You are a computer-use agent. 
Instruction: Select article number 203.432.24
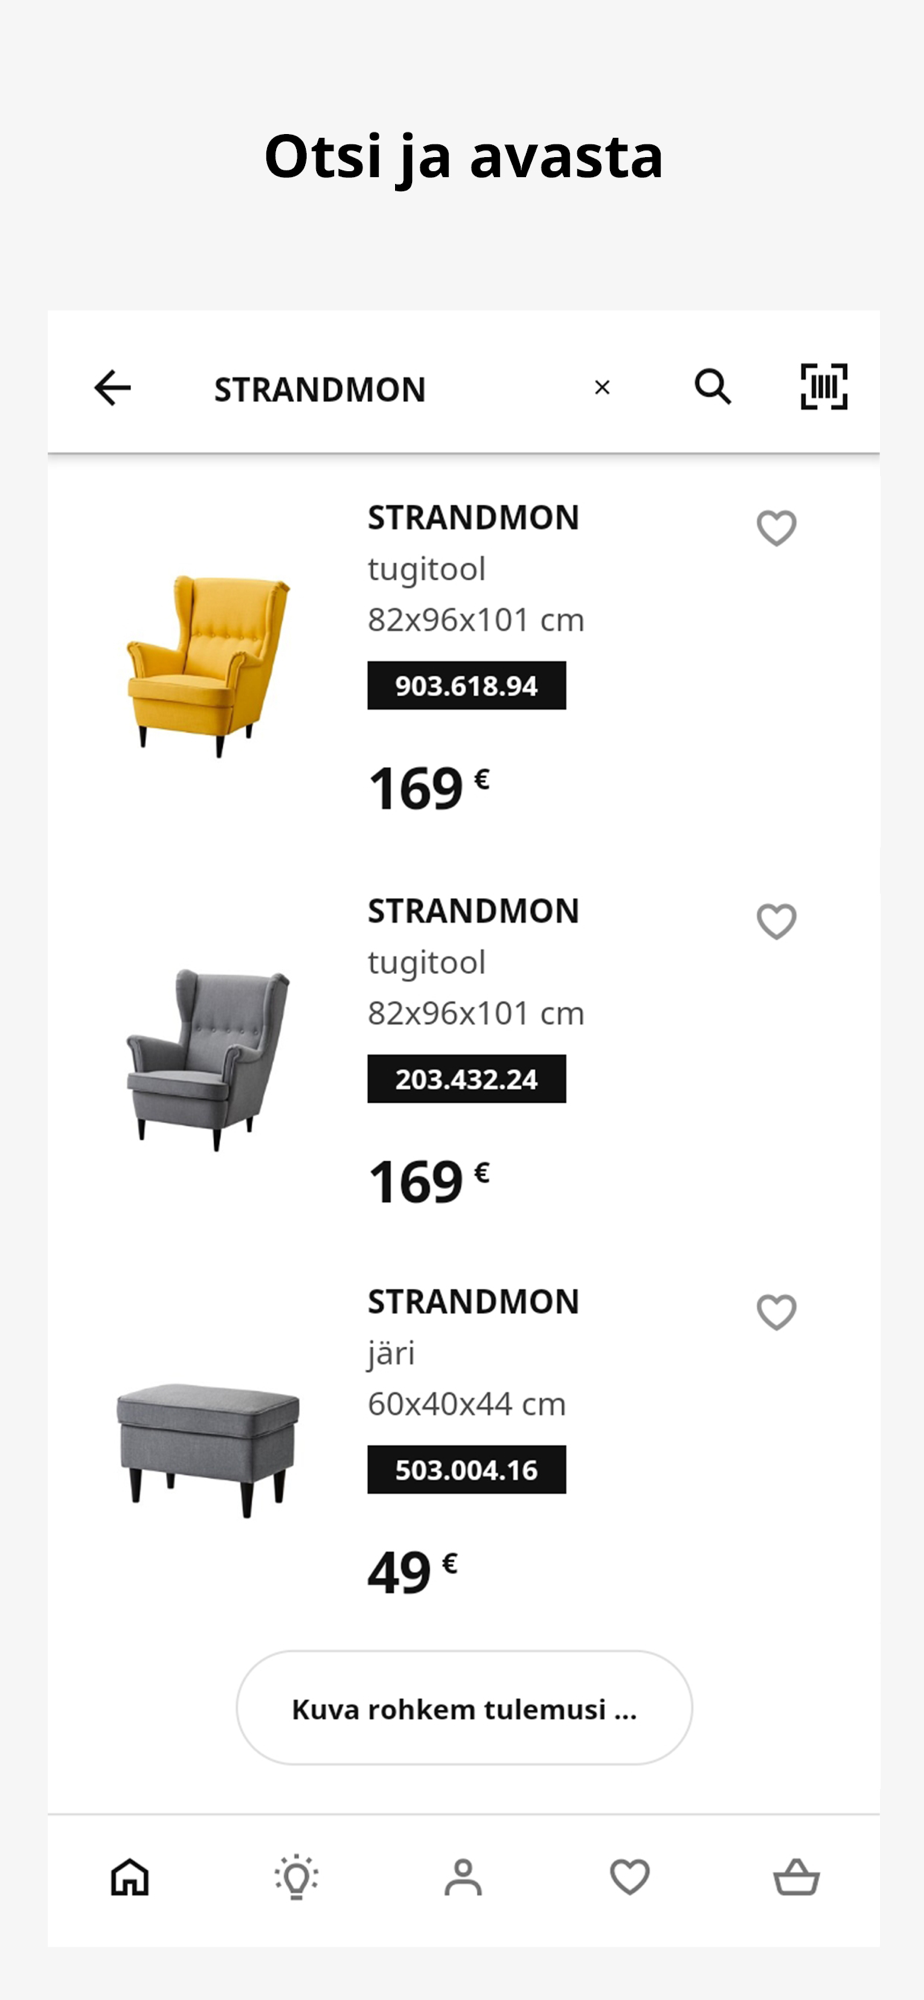pyautogui.click(x=466, y=1079)
